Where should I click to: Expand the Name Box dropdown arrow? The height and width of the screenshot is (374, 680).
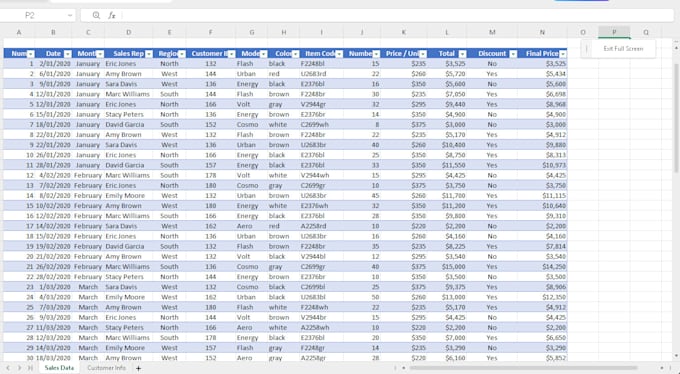pos(70,15)
